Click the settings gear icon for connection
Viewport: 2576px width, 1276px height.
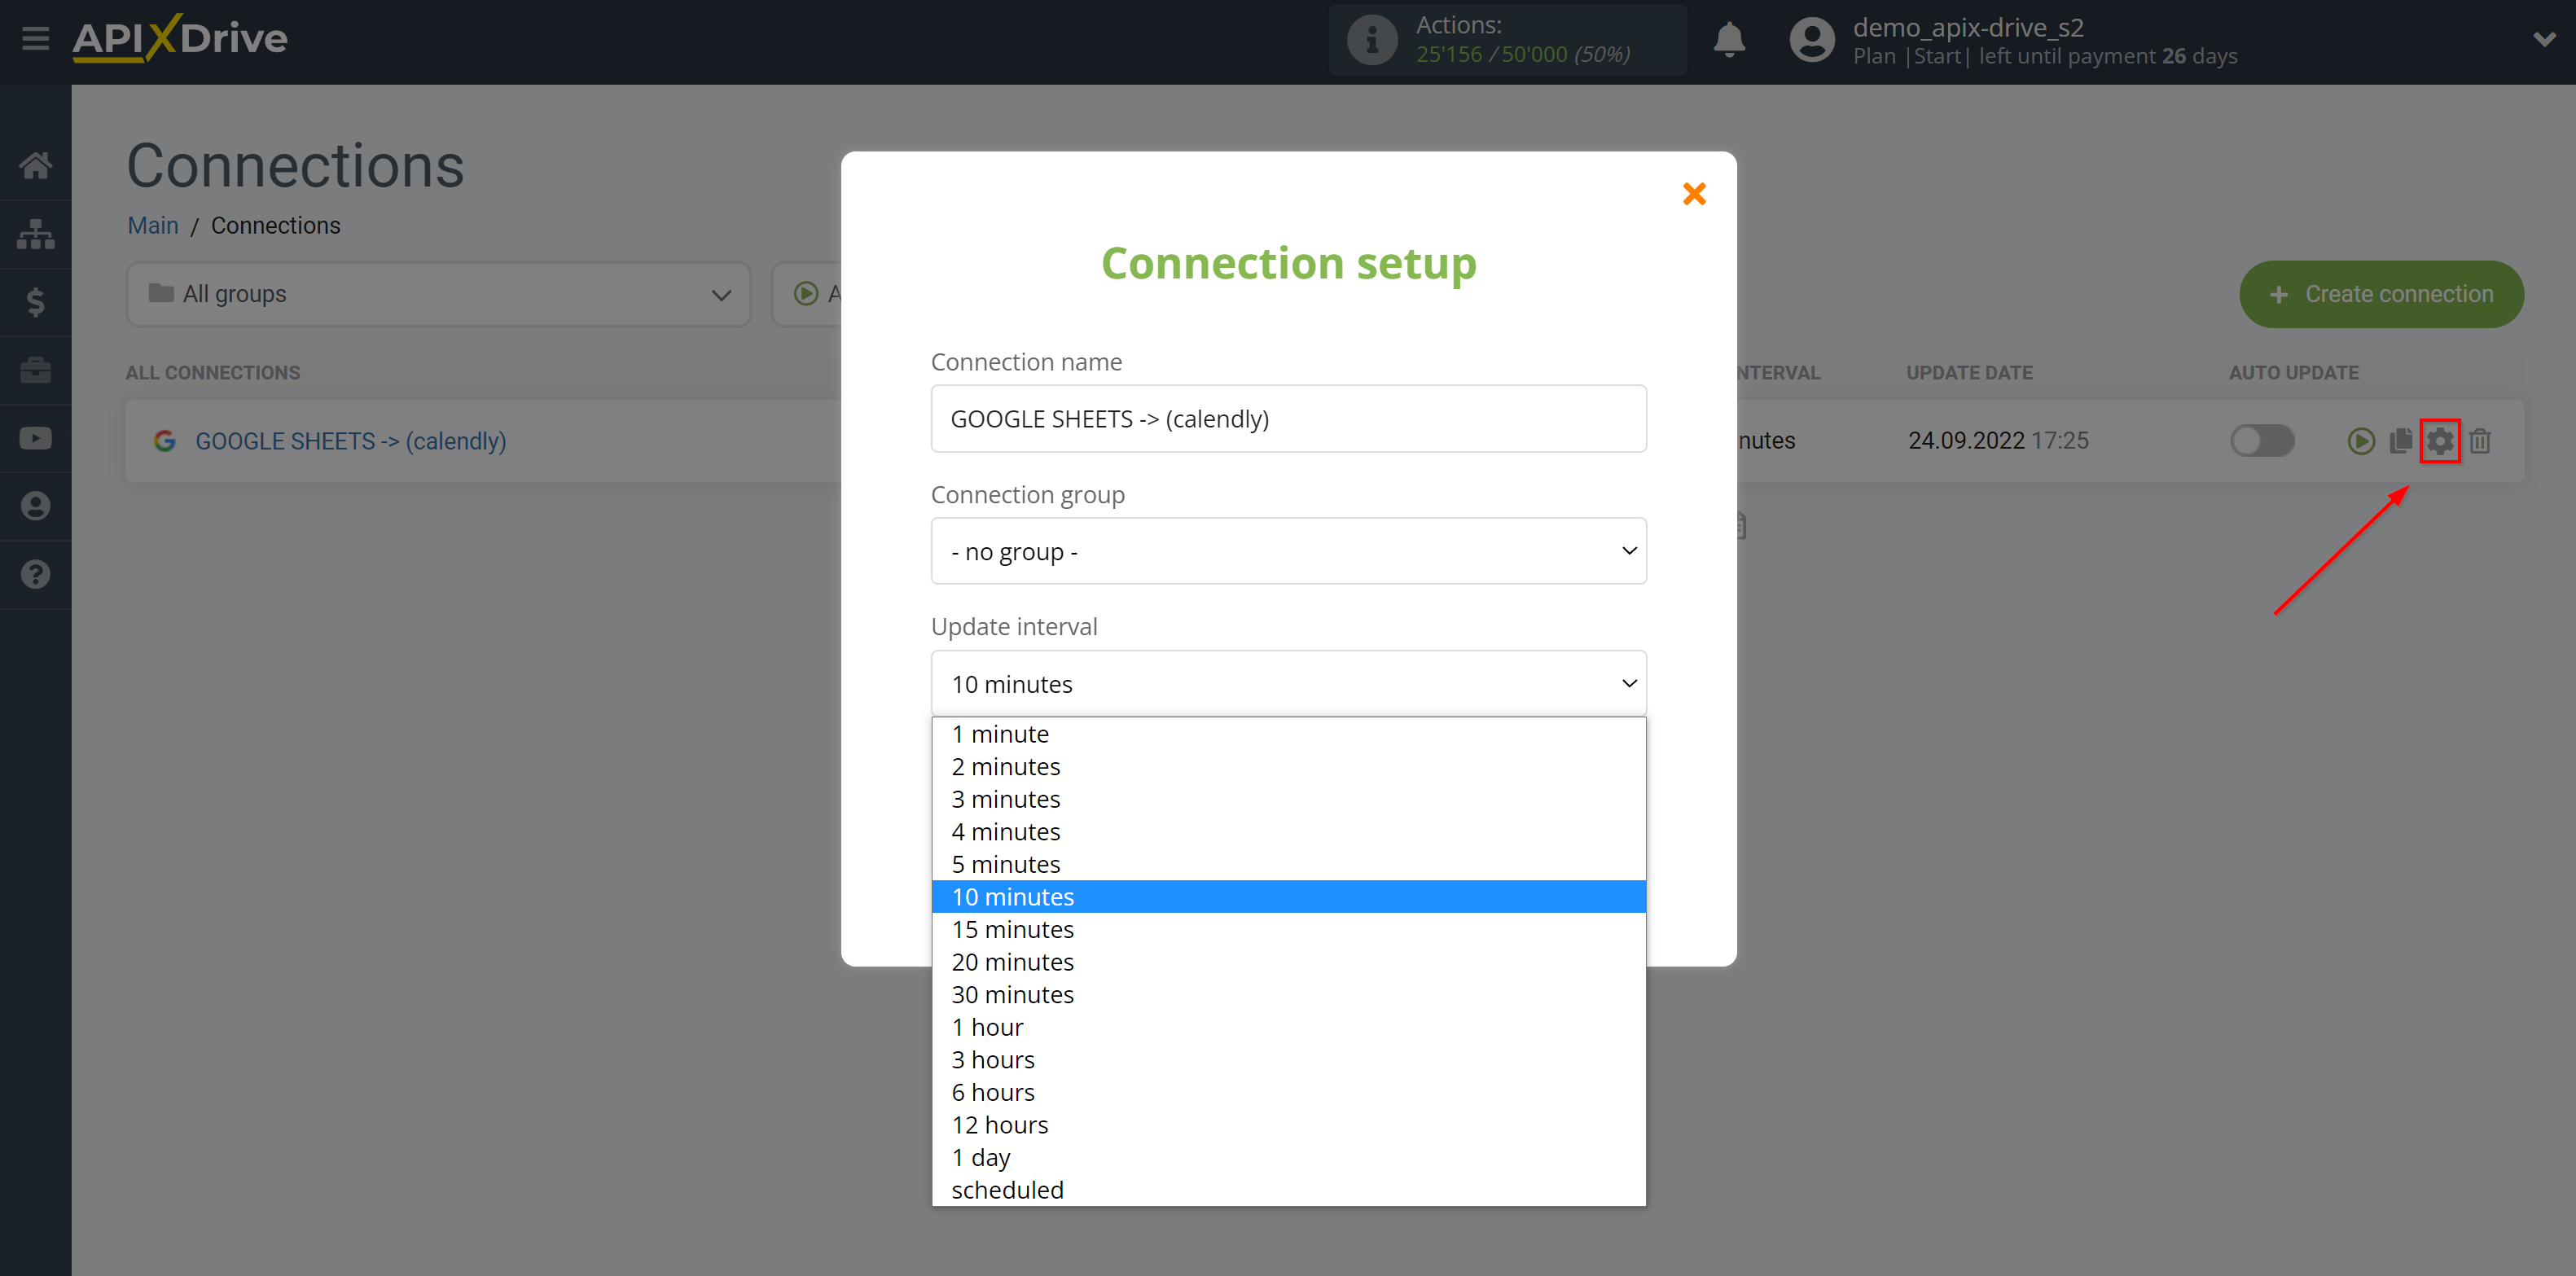coord(2440,440)
